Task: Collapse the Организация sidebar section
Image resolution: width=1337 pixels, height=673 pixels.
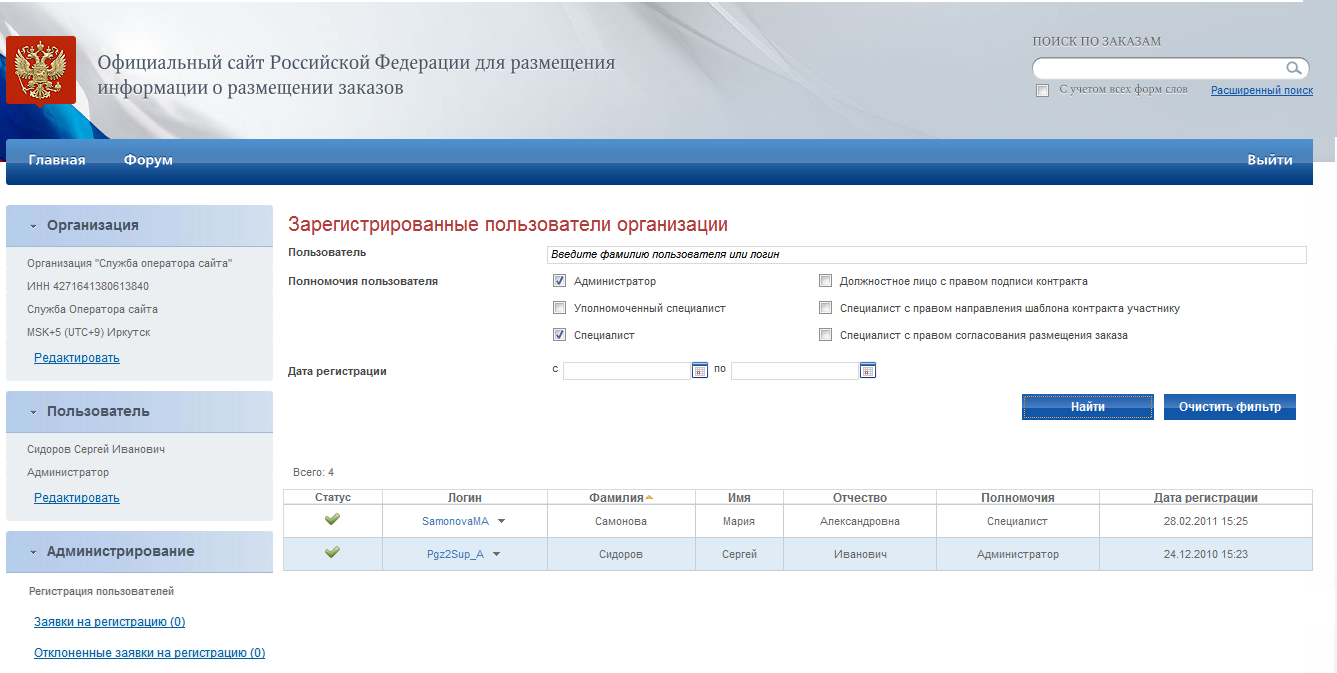Action: click(33, 226)
